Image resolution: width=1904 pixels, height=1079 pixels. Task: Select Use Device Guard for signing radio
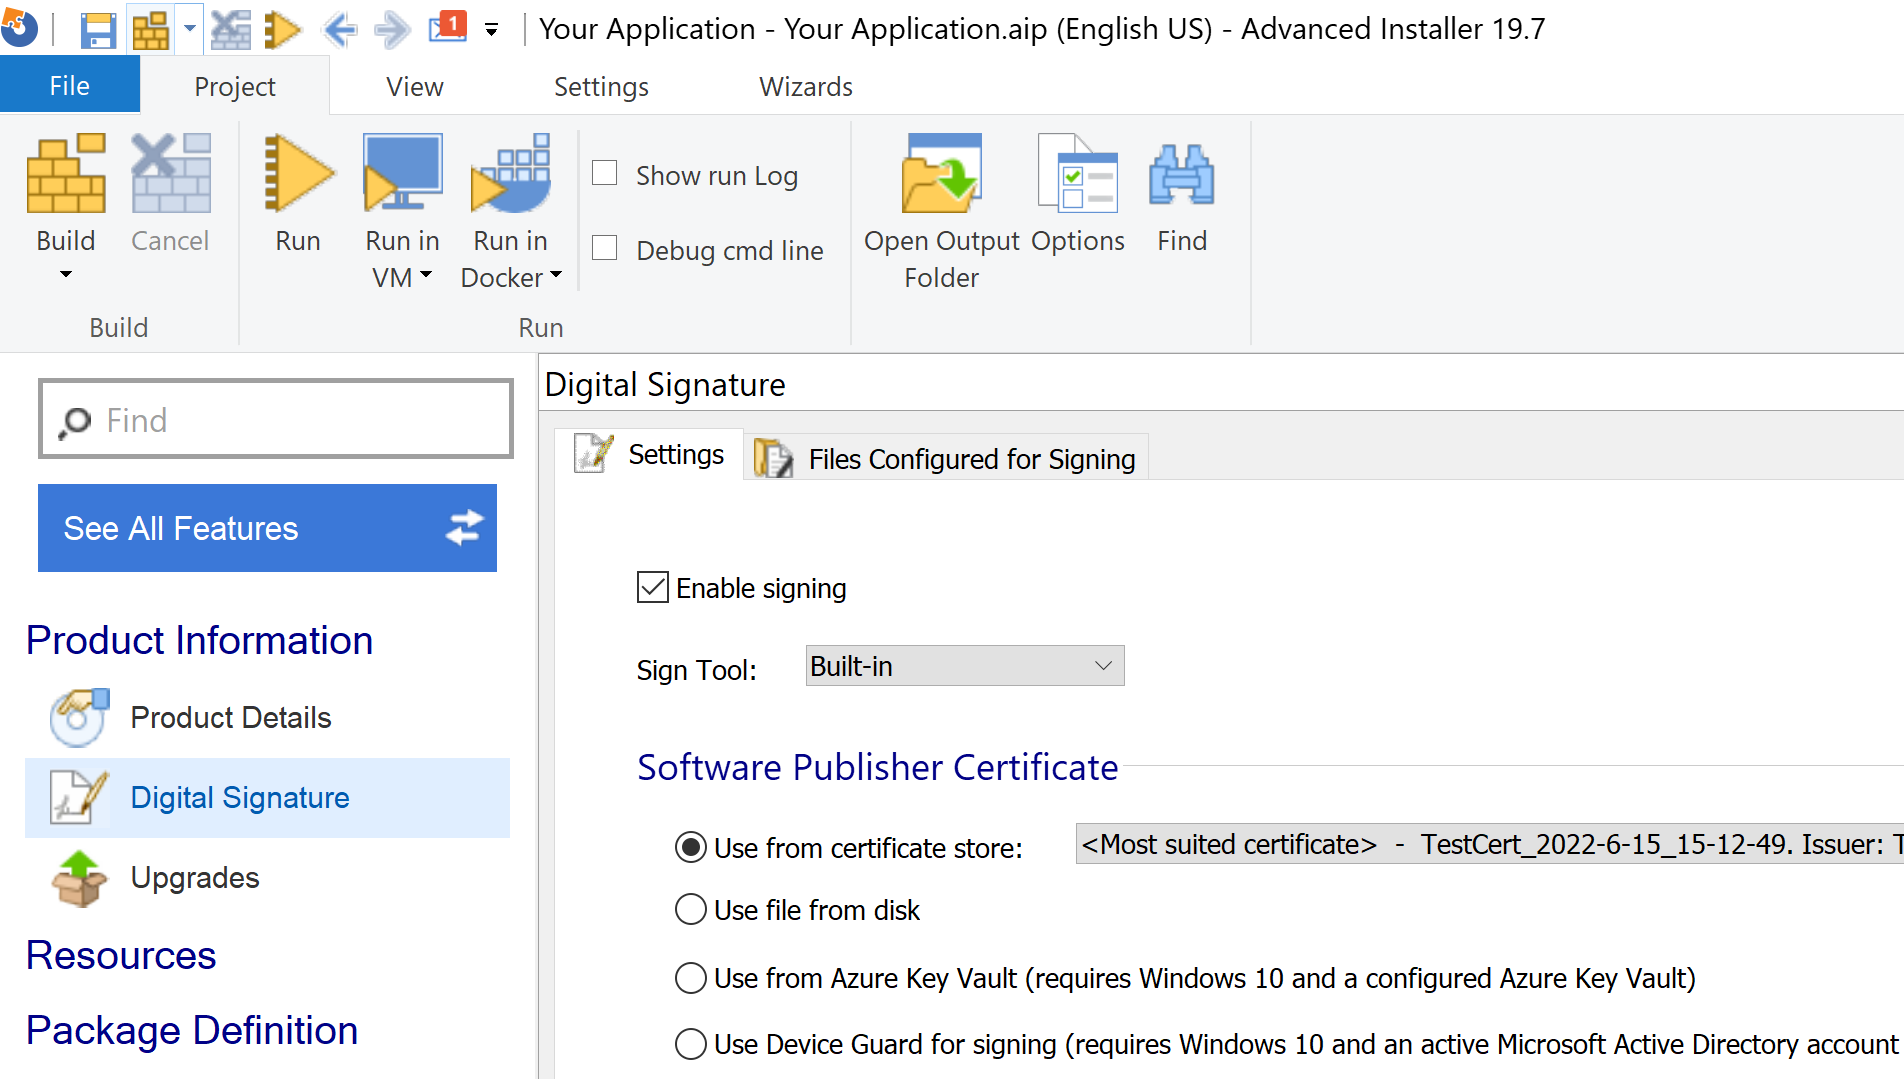click(x=690, y=1043)
